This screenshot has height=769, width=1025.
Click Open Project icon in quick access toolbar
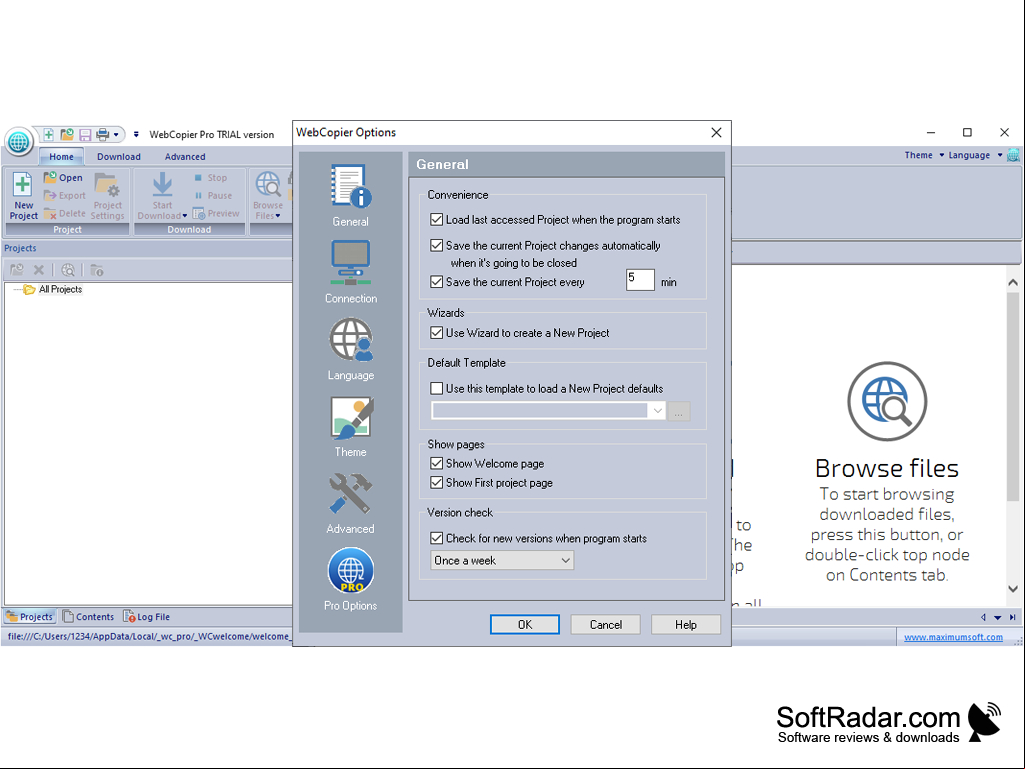pyautogui.click(x=67, y=135)
